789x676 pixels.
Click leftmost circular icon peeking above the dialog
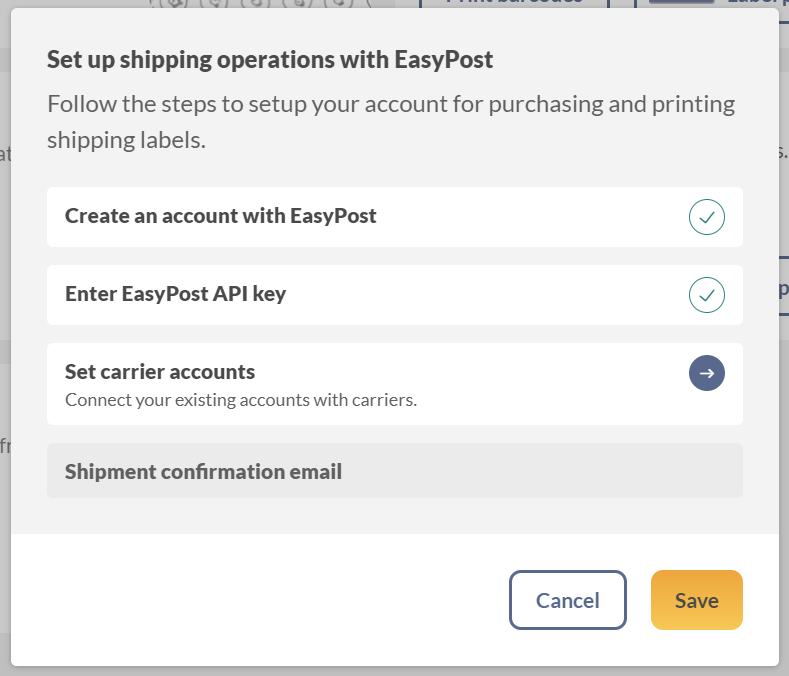(174, 4)
